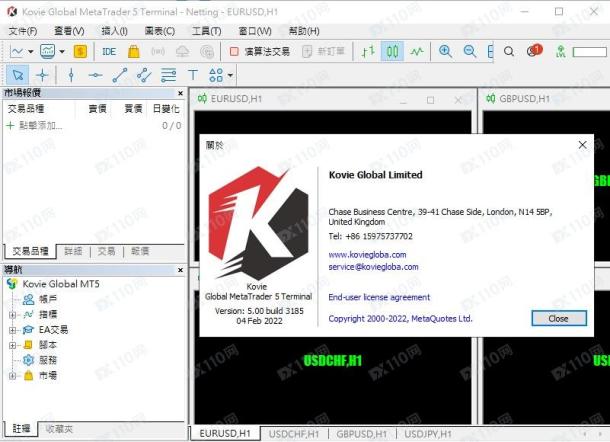Screen dimensions: 610x442
Task: Open the 幫助(H) menu
Action: click(x=304, y=31)
